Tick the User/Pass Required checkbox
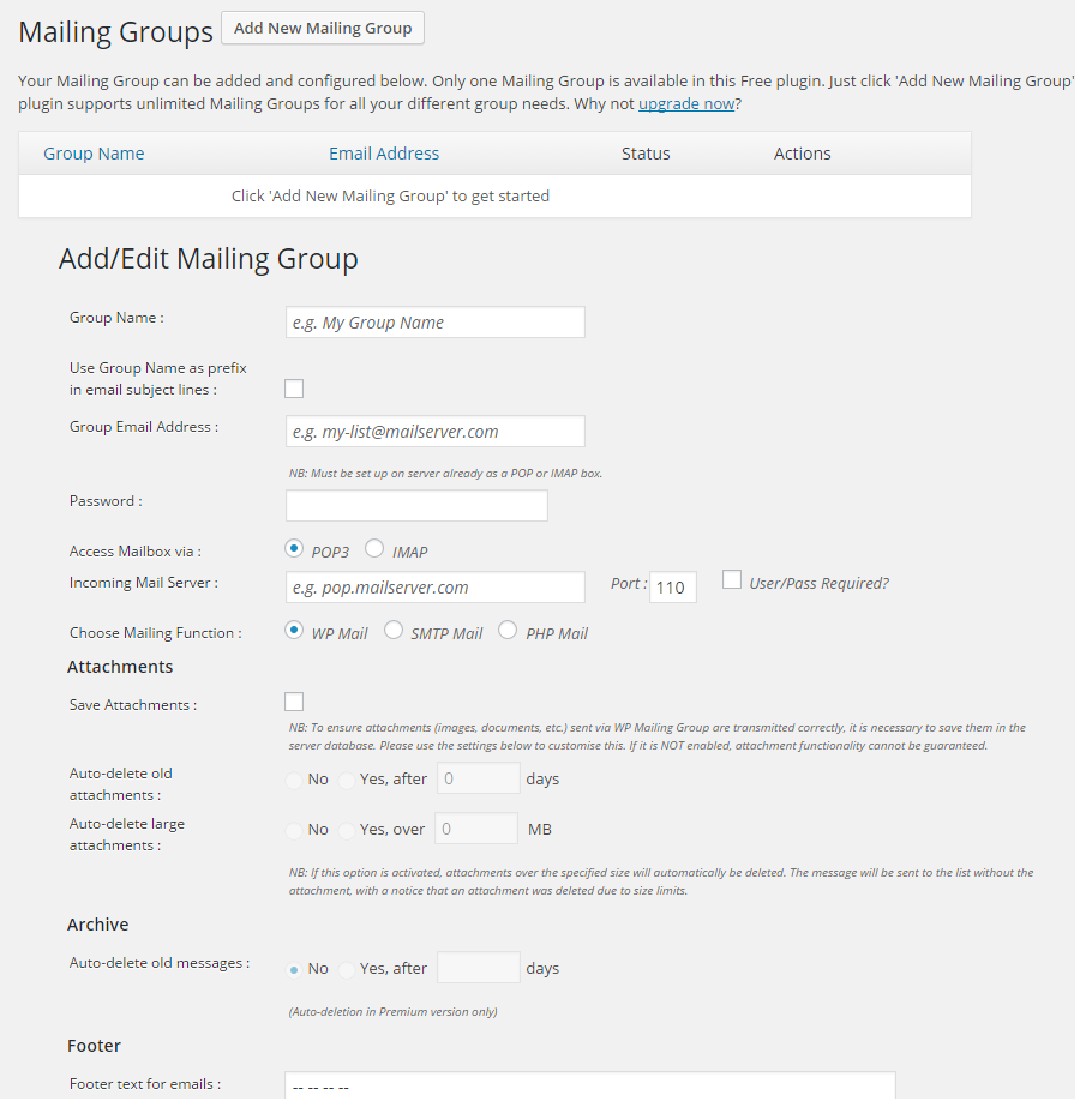The width and height of the screenshot is (1075, 1099). tap(732, 580)
